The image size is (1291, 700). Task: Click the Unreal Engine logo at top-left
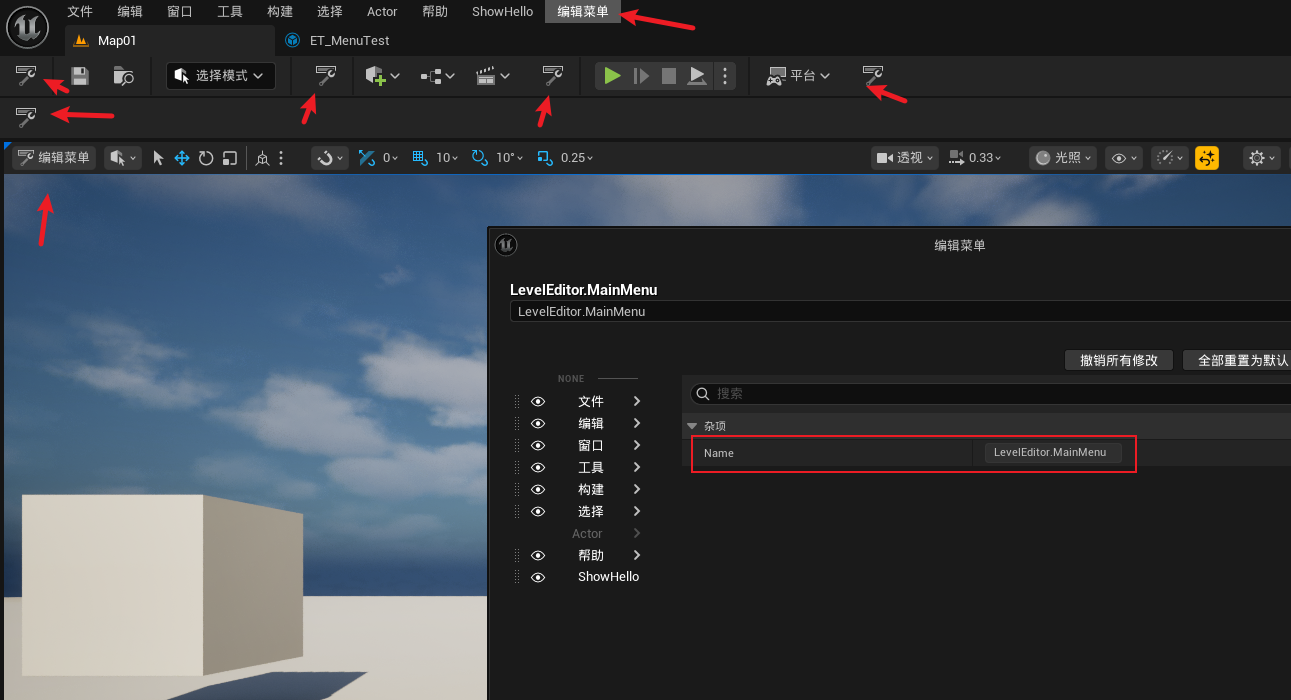click(x=27, y=27)
